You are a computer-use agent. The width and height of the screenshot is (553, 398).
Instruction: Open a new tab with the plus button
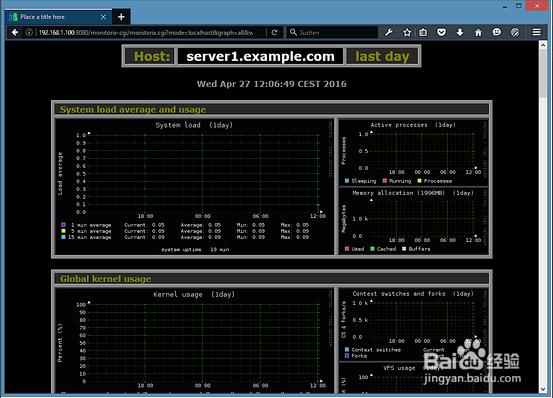[121, 17]
